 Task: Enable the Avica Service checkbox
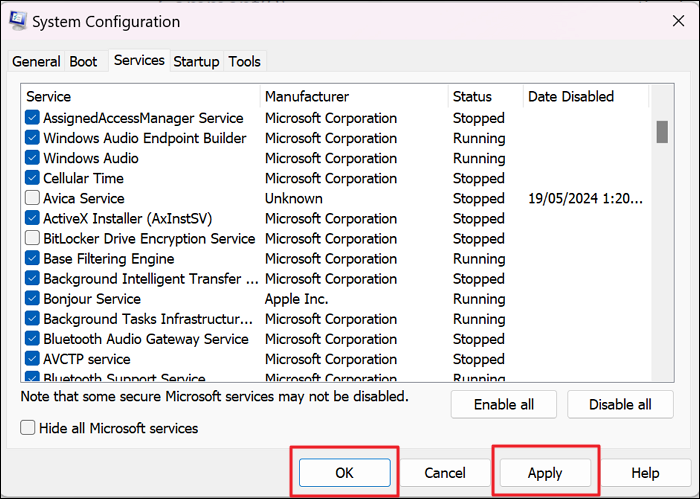[33, 198]
